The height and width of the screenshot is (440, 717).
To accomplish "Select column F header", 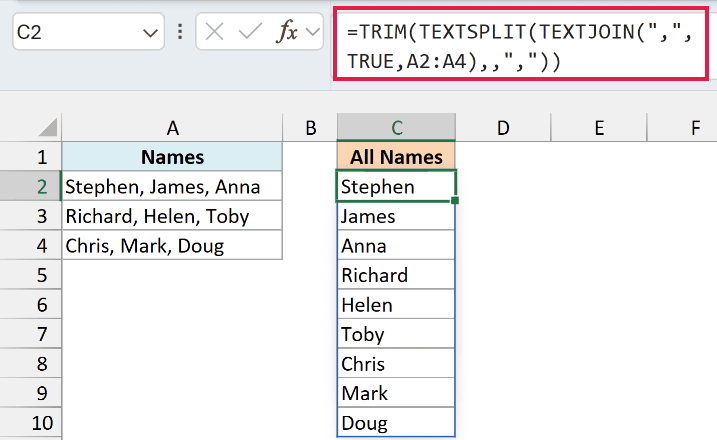I will point(683,128).
